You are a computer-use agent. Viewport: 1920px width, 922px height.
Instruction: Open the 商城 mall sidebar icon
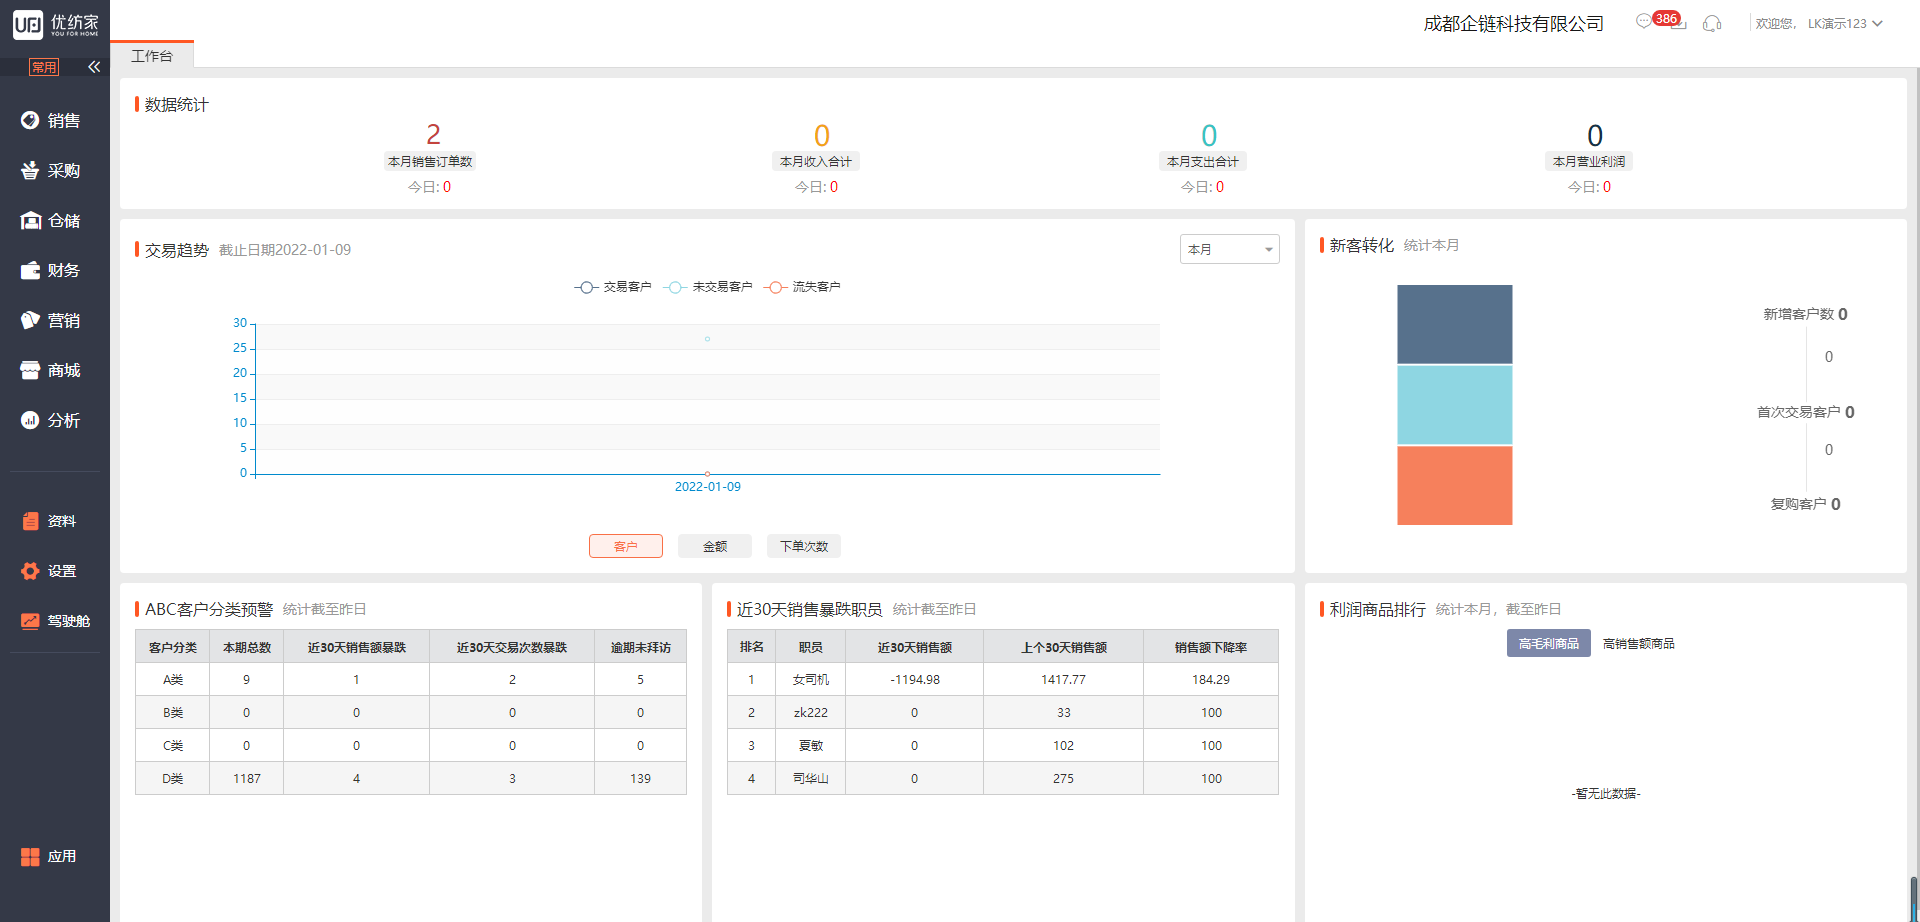(31, 371)
